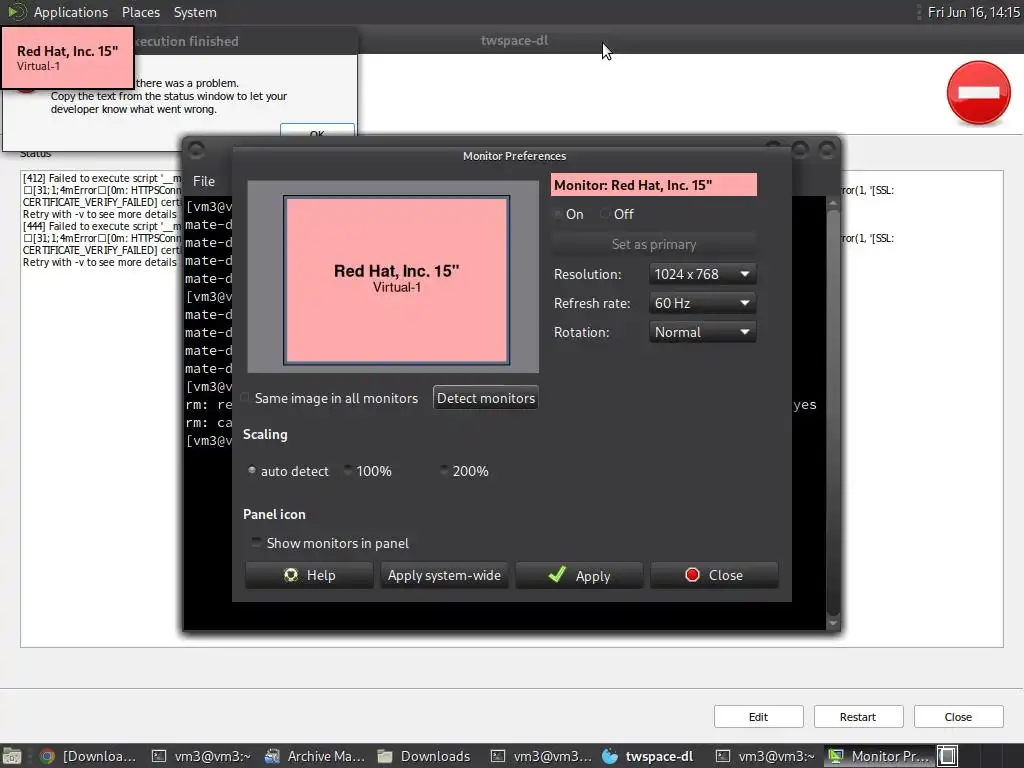1024x768 pixels.
Task: Click the Red Hat Virtual-1 monitor overlay label
Action: click(x=67, y=57)
